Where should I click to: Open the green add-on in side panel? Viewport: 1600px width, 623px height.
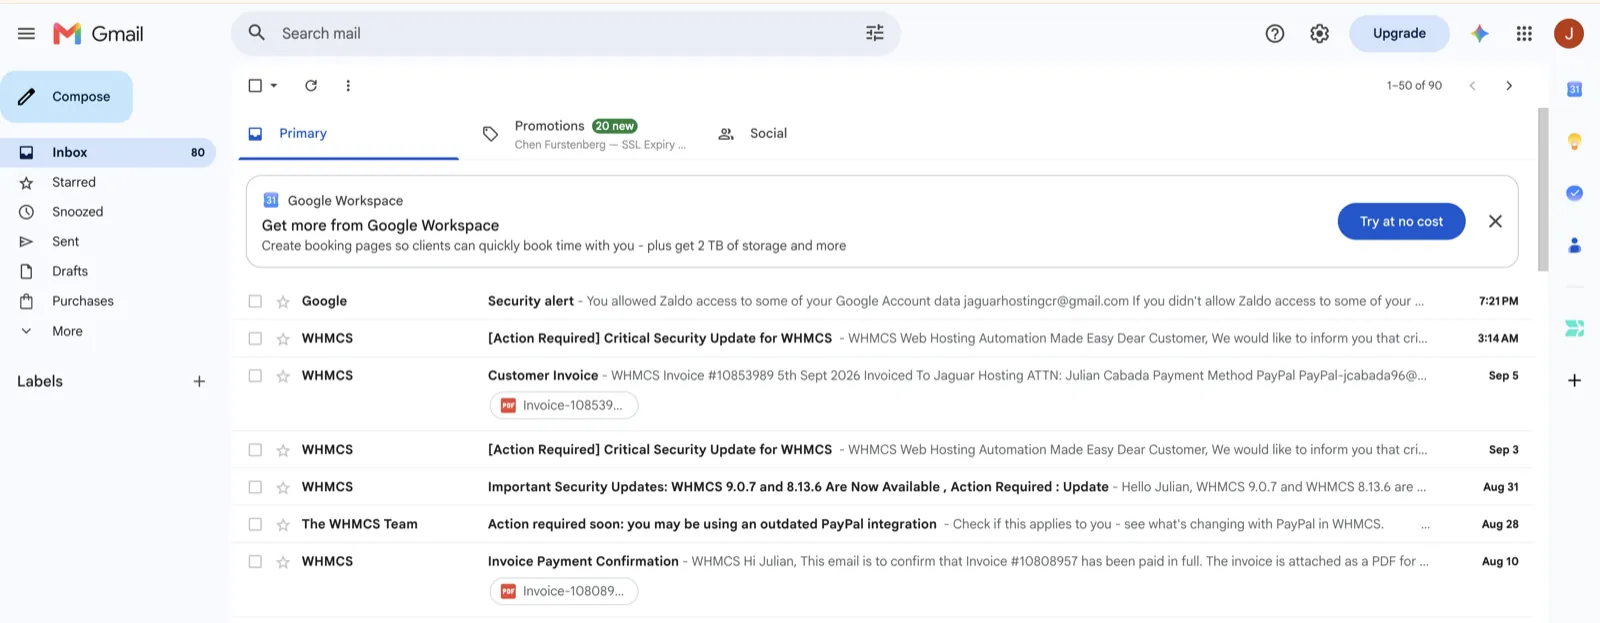click(1574, 328)
